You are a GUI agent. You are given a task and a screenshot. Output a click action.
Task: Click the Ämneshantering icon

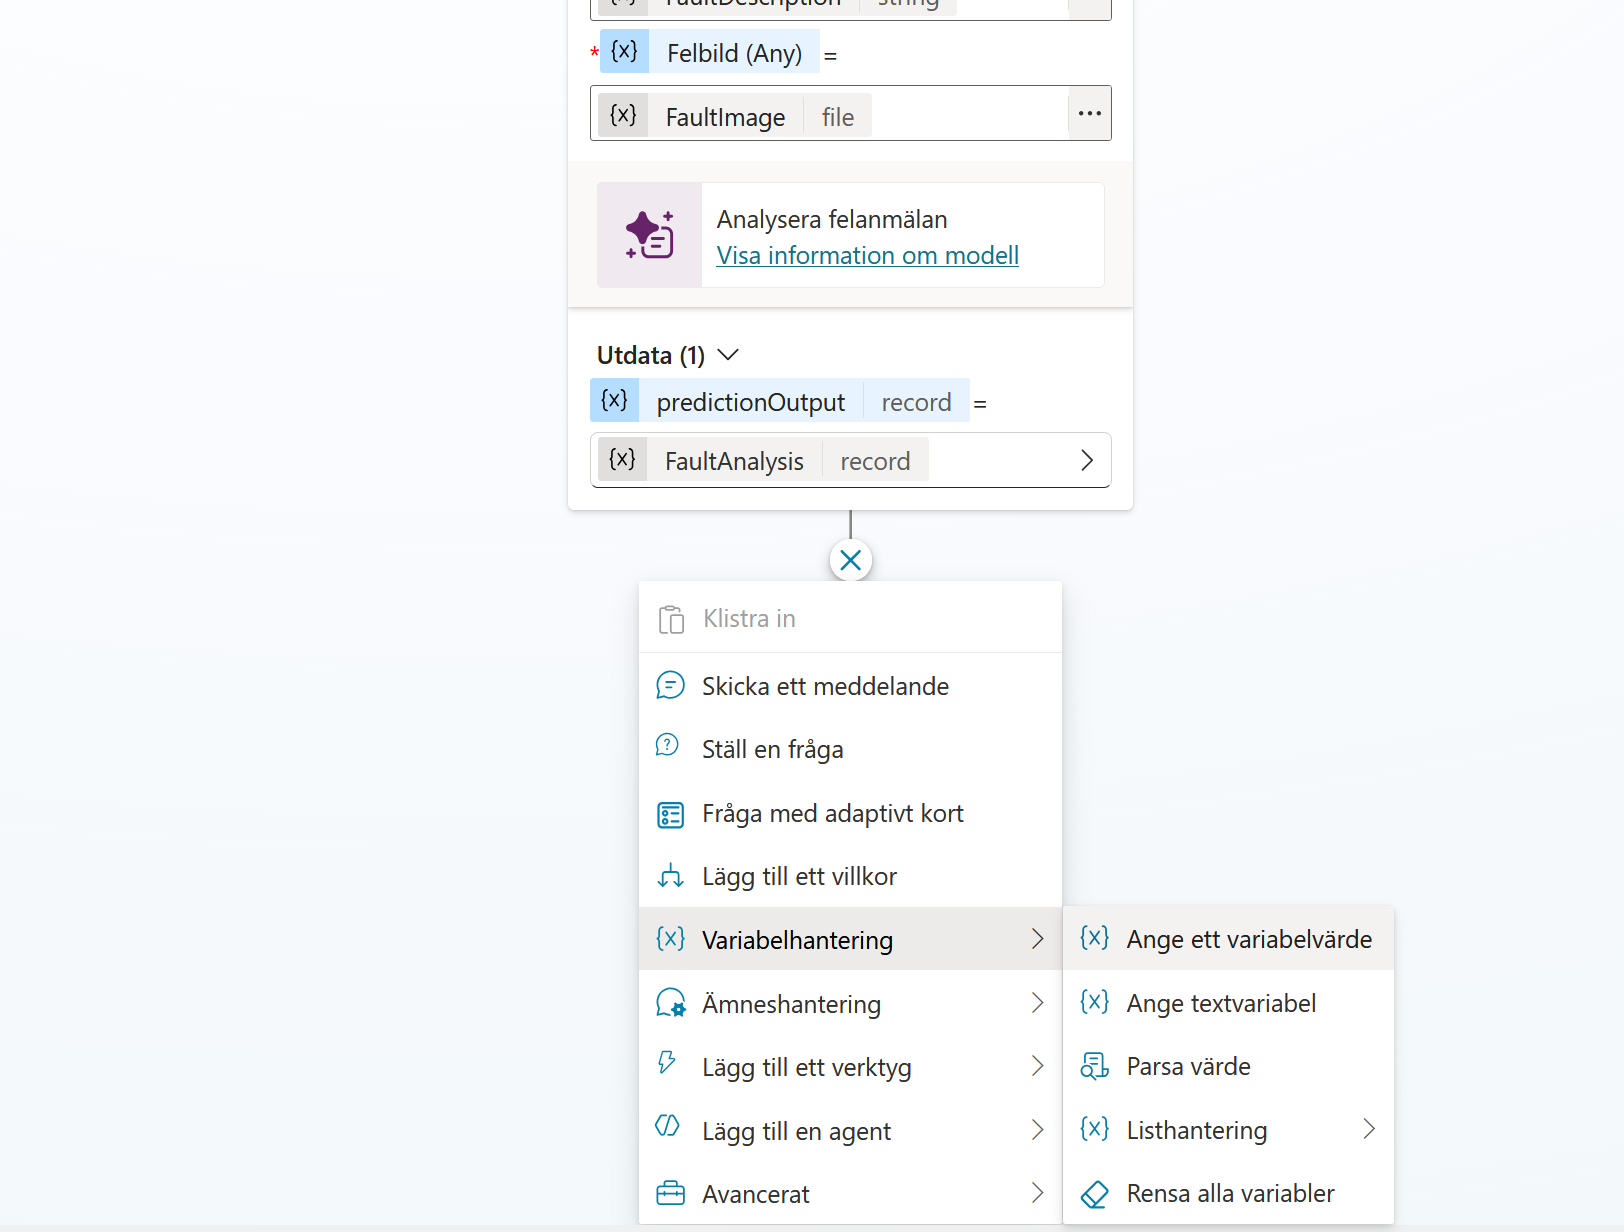pos(670,1003)
